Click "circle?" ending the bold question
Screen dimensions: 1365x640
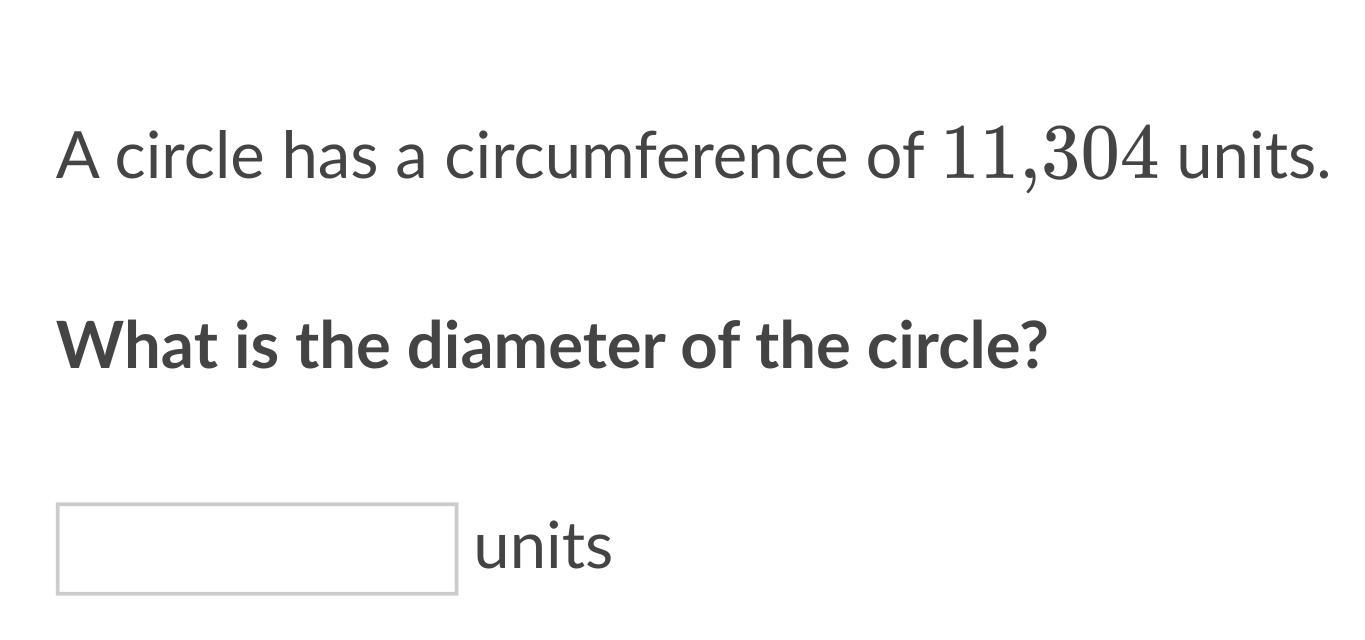(x=956, y=345)
